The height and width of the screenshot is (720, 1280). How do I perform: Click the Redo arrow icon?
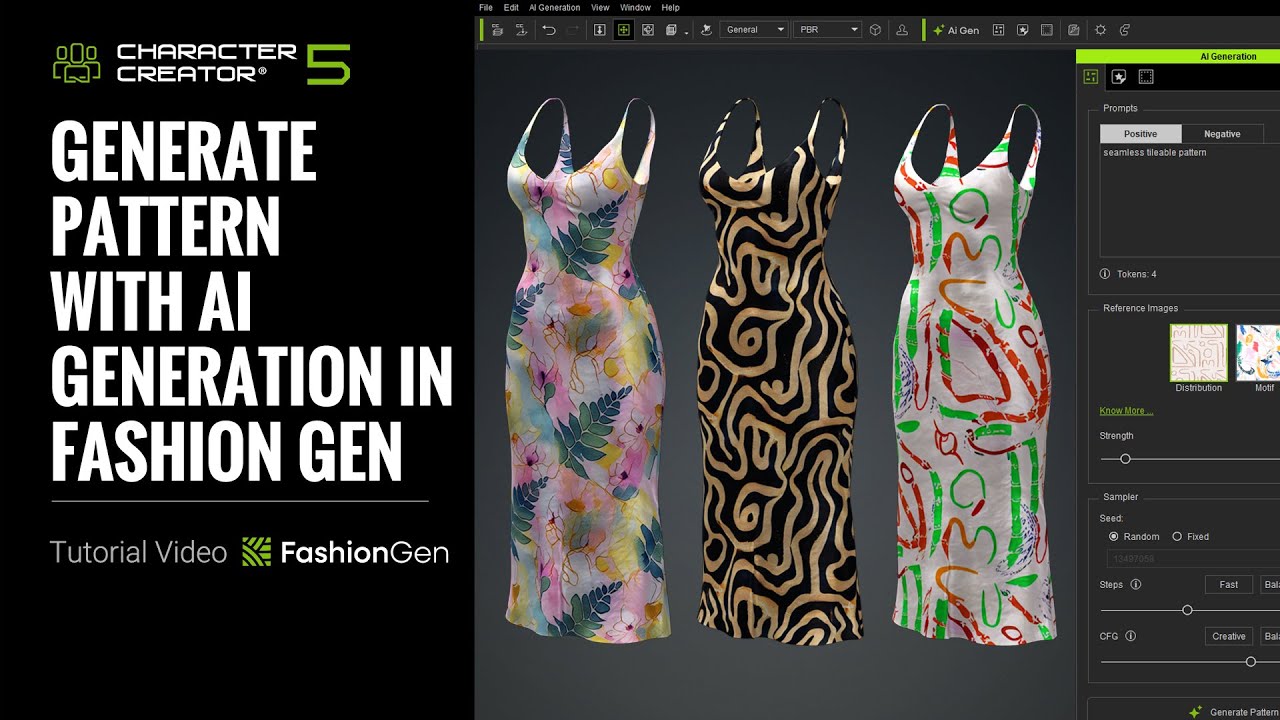[572, 30]
